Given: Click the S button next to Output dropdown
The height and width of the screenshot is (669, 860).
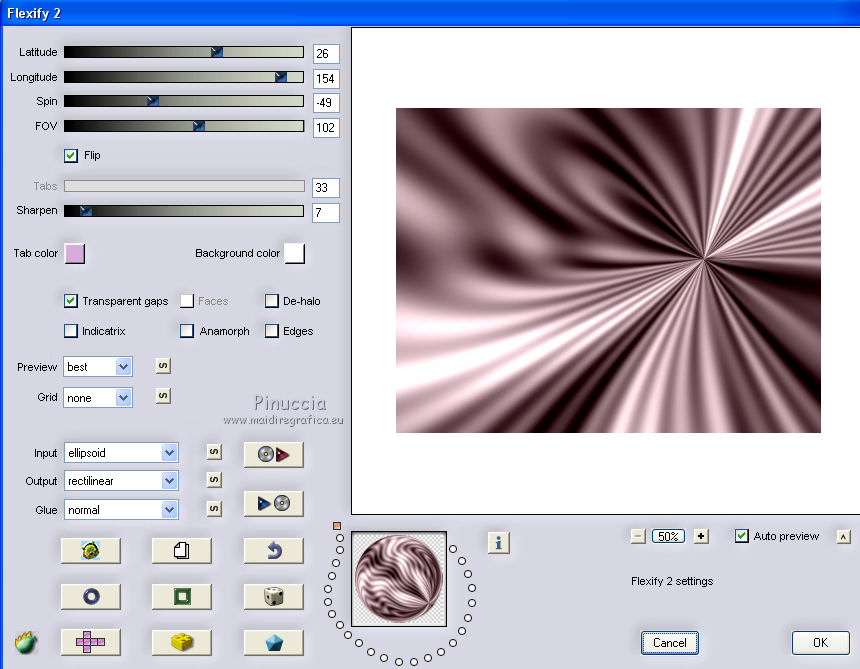Looking at the screenshot, I should [x=214, y=480].
